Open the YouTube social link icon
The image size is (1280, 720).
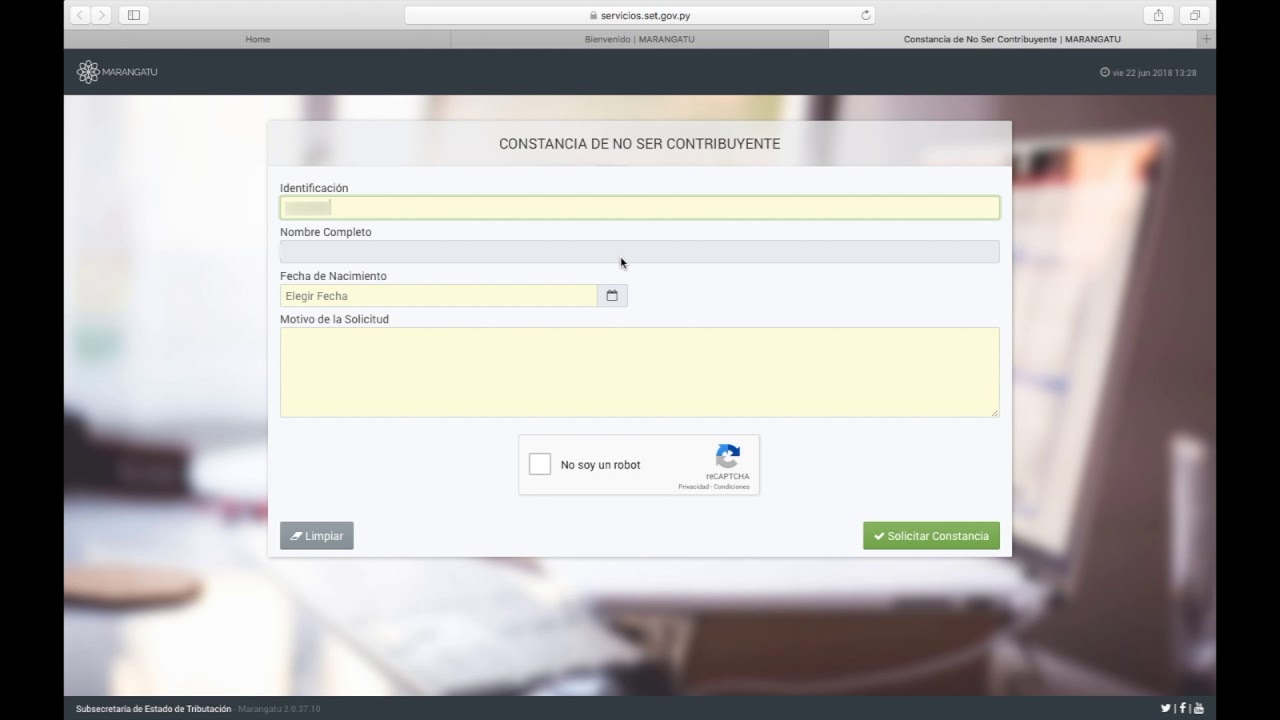coord(1199,708)
